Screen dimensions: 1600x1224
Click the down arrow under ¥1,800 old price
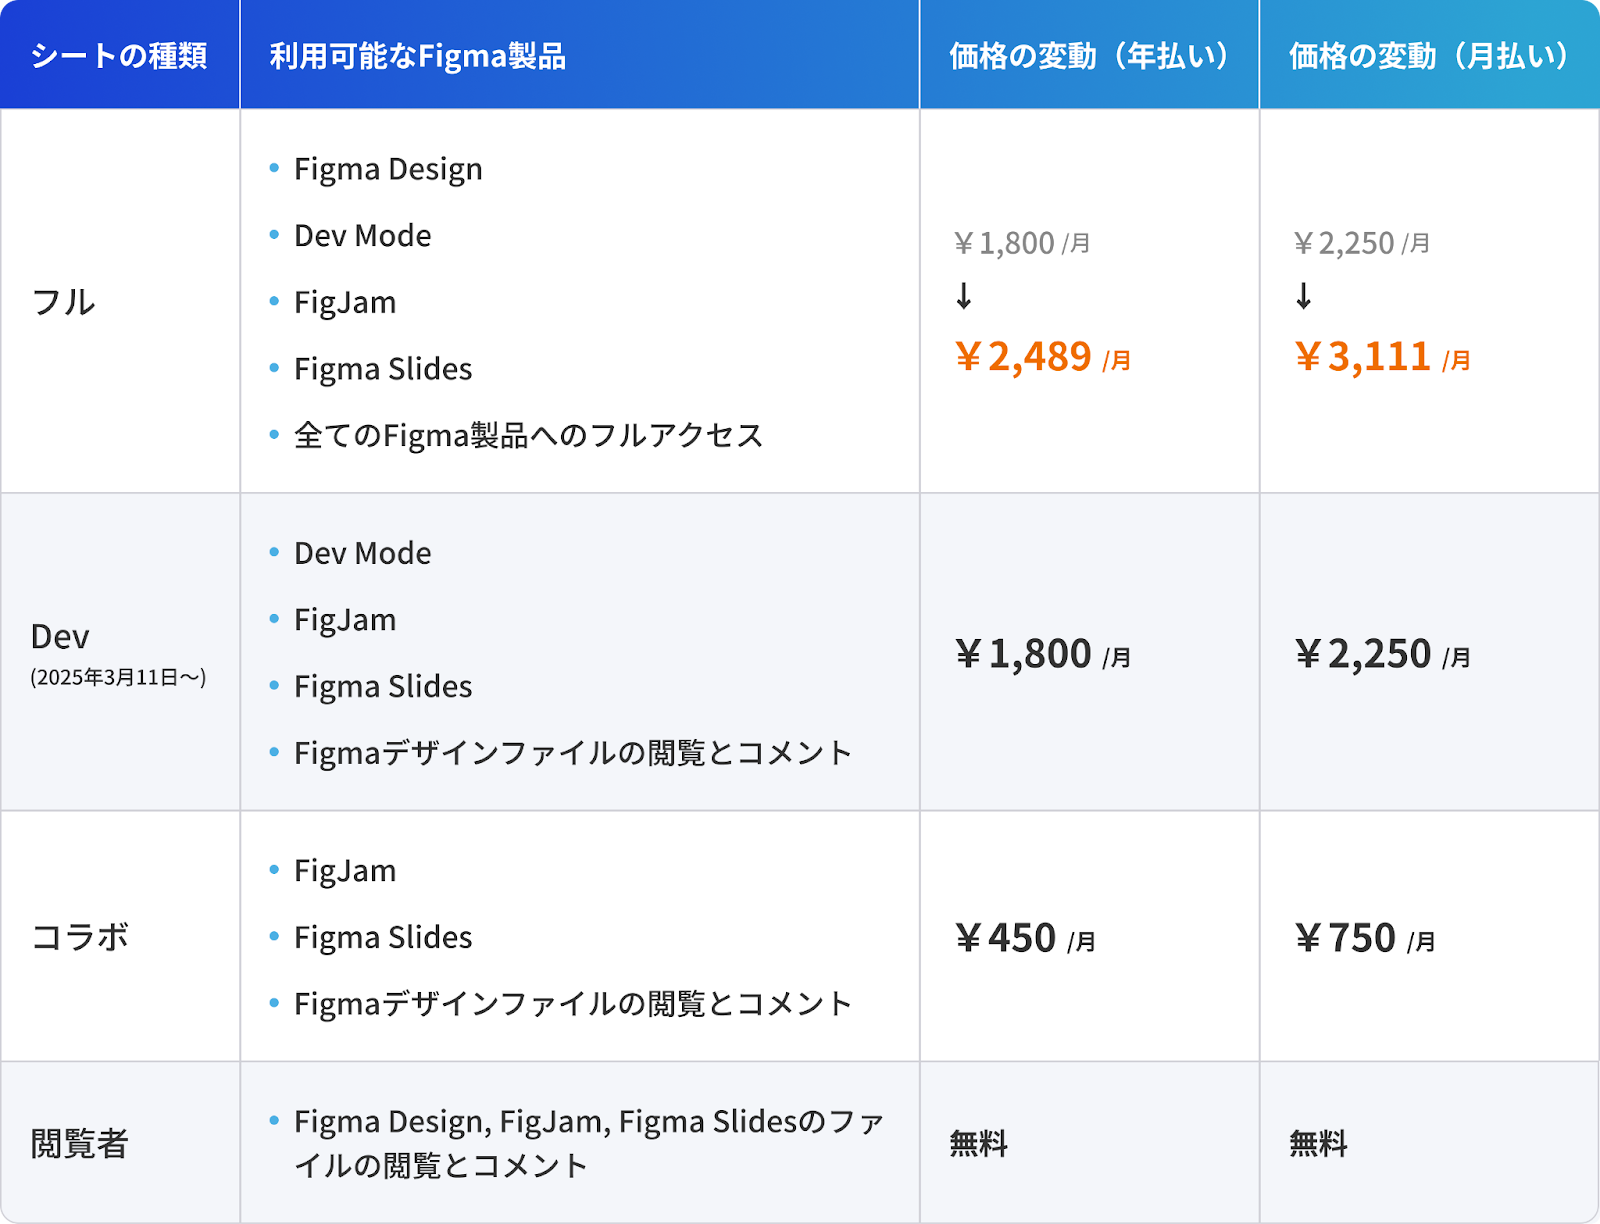(964, 296)
